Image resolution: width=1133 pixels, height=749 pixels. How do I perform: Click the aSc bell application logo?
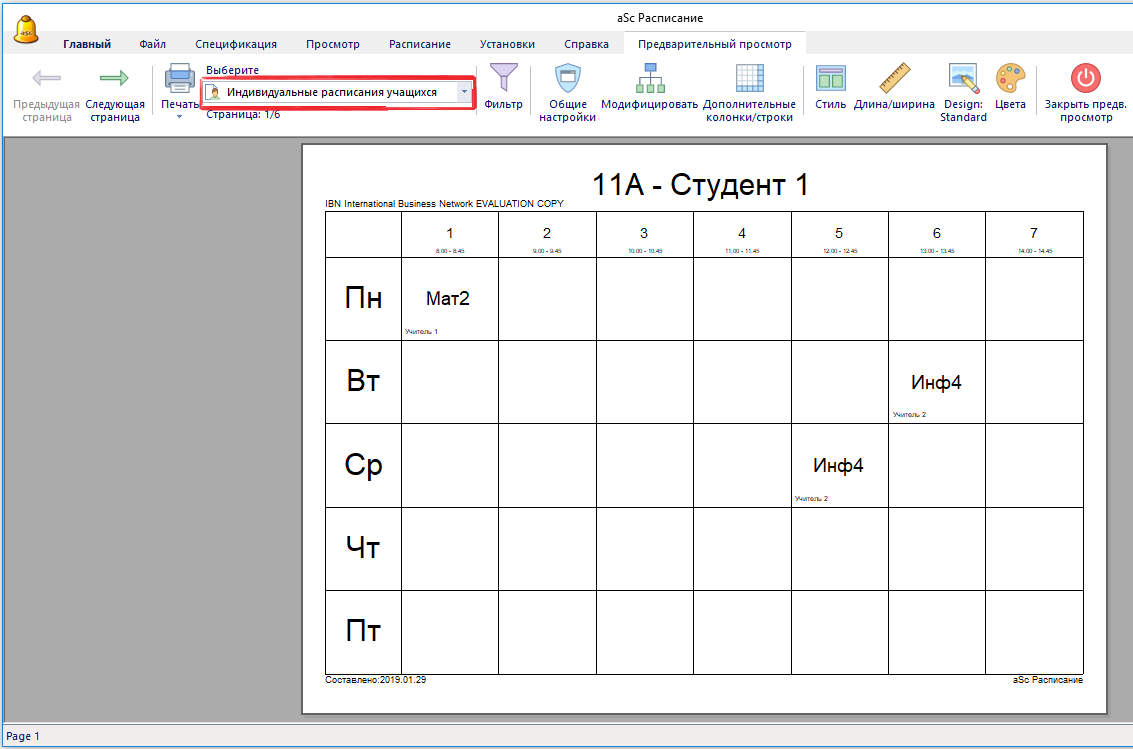26,29
